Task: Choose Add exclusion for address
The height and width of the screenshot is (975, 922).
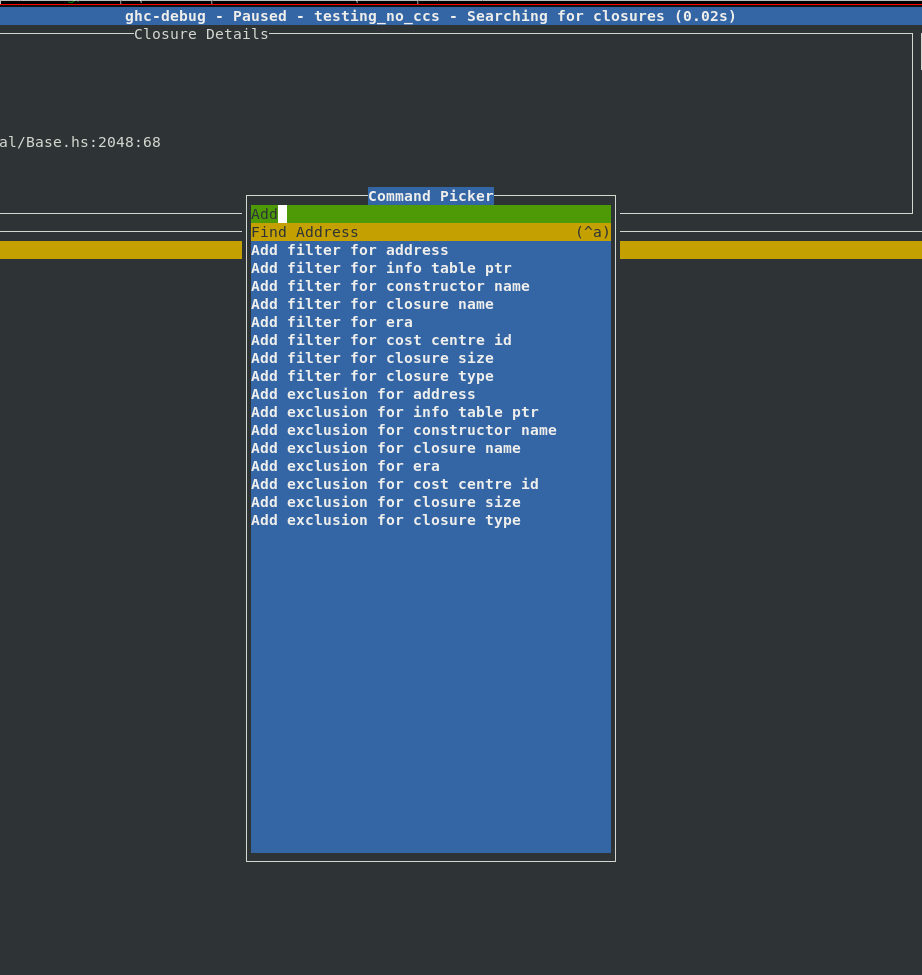Action: pos(363,394)
